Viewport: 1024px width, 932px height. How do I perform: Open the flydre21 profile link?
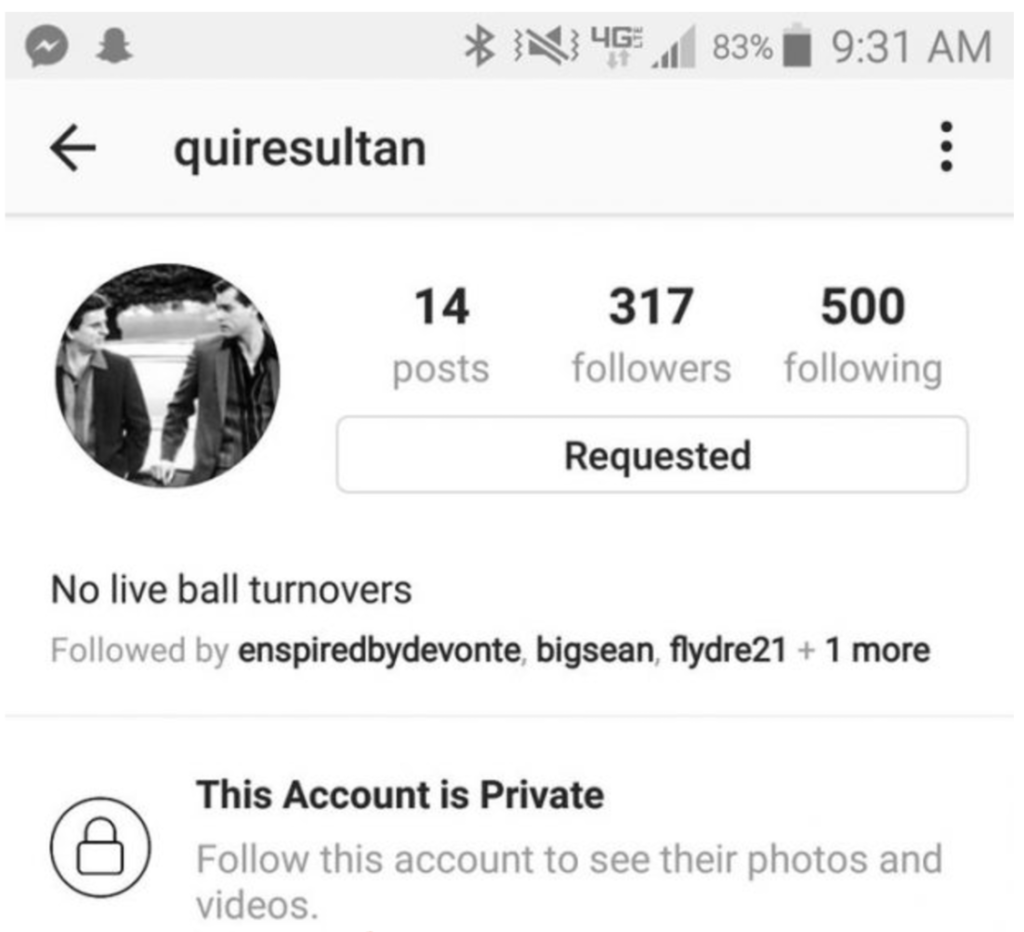coord(728,651)
